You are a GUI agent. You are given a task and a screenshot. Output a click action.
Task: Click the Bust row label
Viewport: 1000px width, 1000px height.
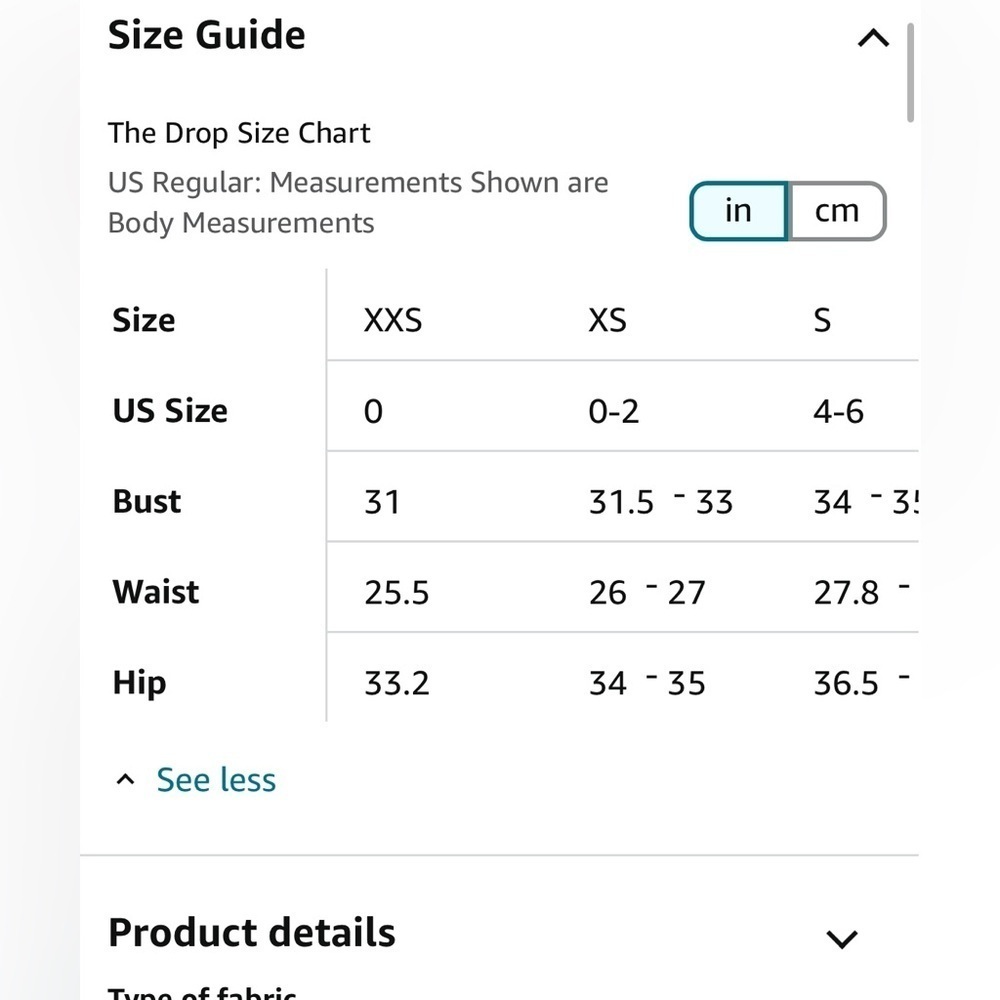(147, 501)
